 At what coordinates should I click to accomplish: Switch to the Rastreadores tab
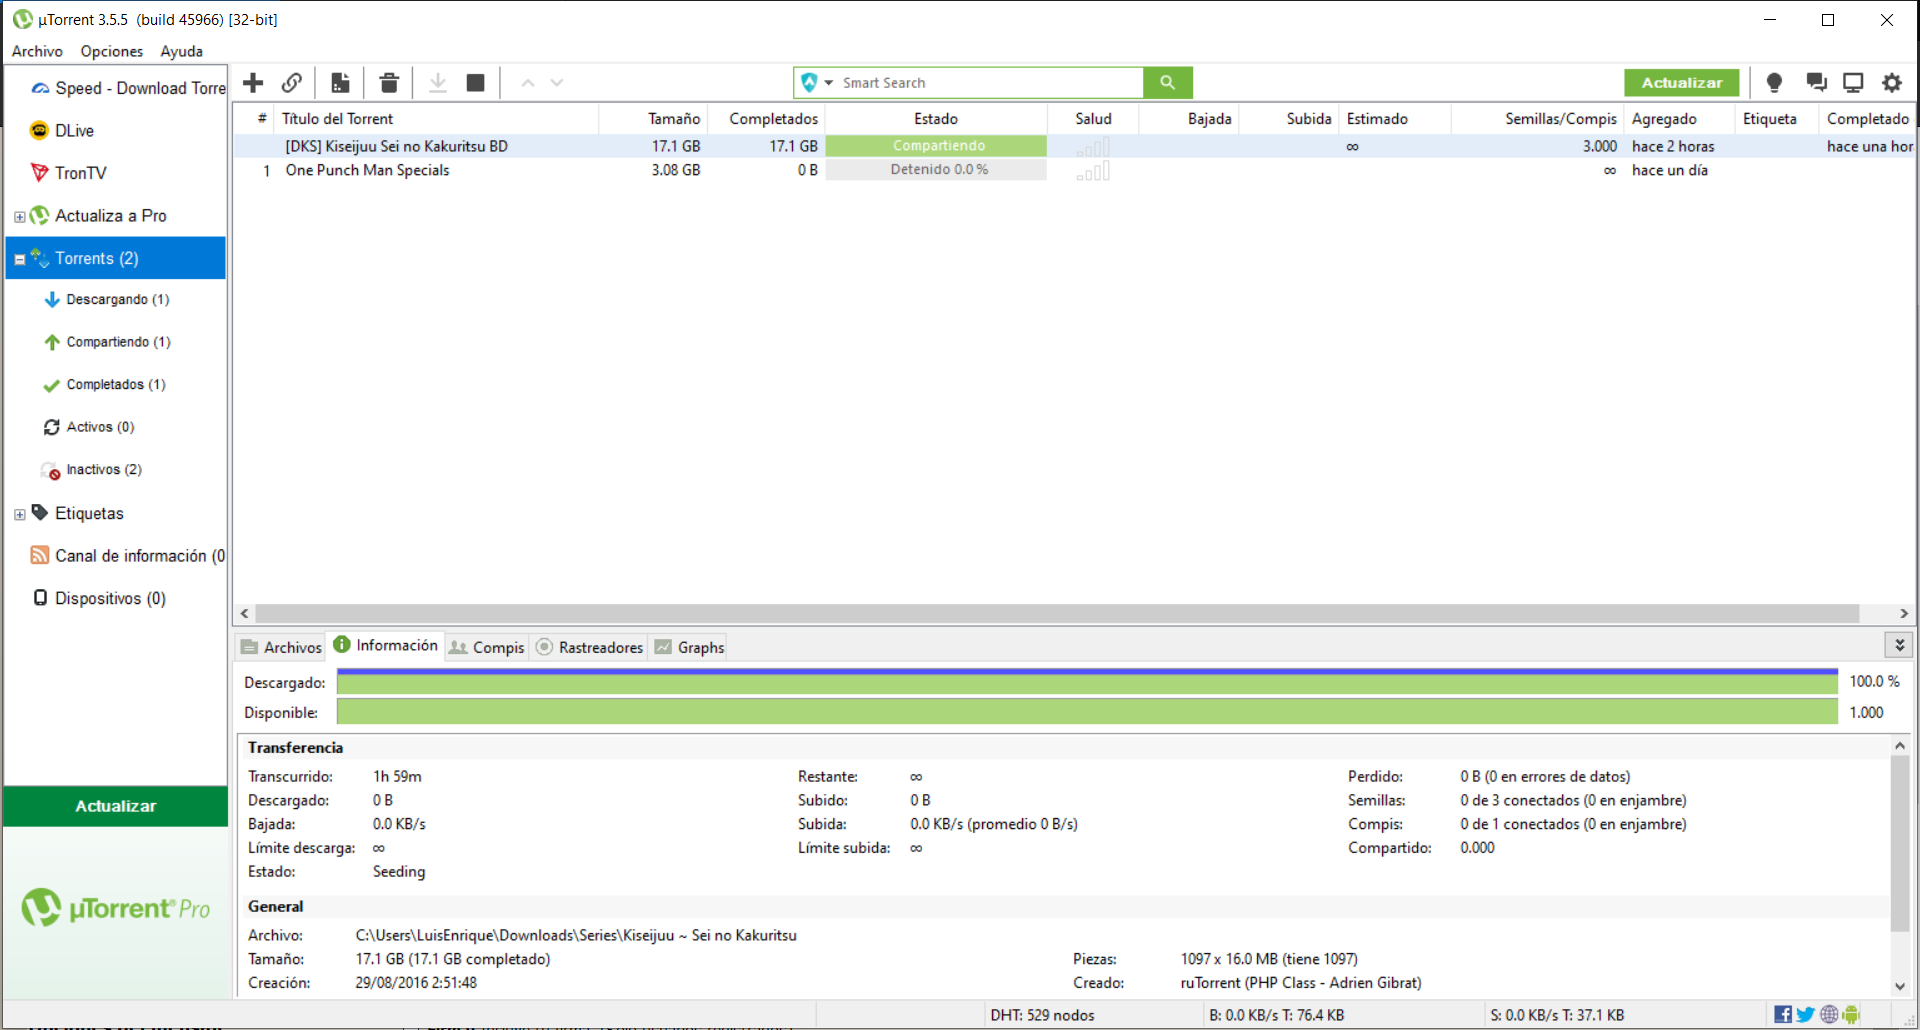[x=590, y=647]
